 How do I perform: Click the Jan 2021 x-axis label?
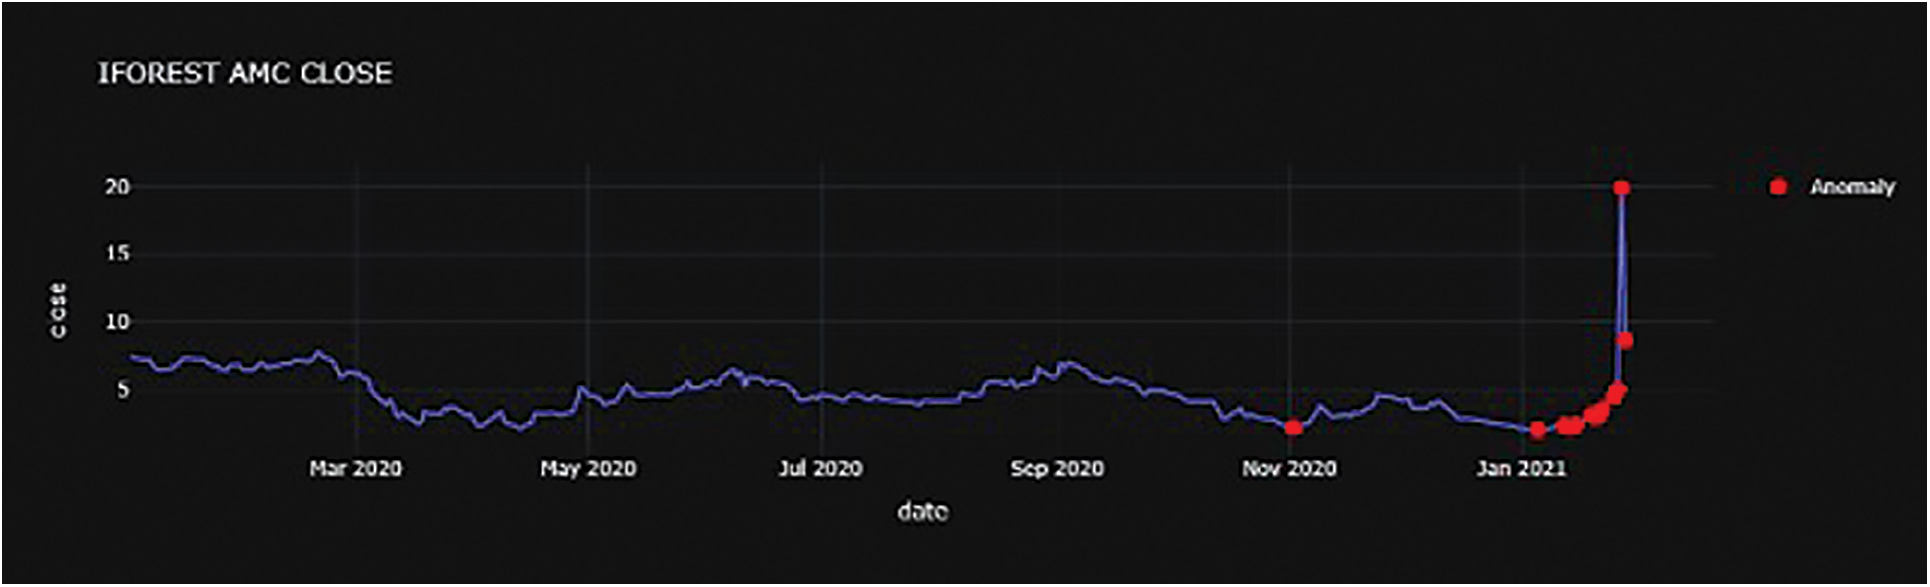[x=1521, y=468]
